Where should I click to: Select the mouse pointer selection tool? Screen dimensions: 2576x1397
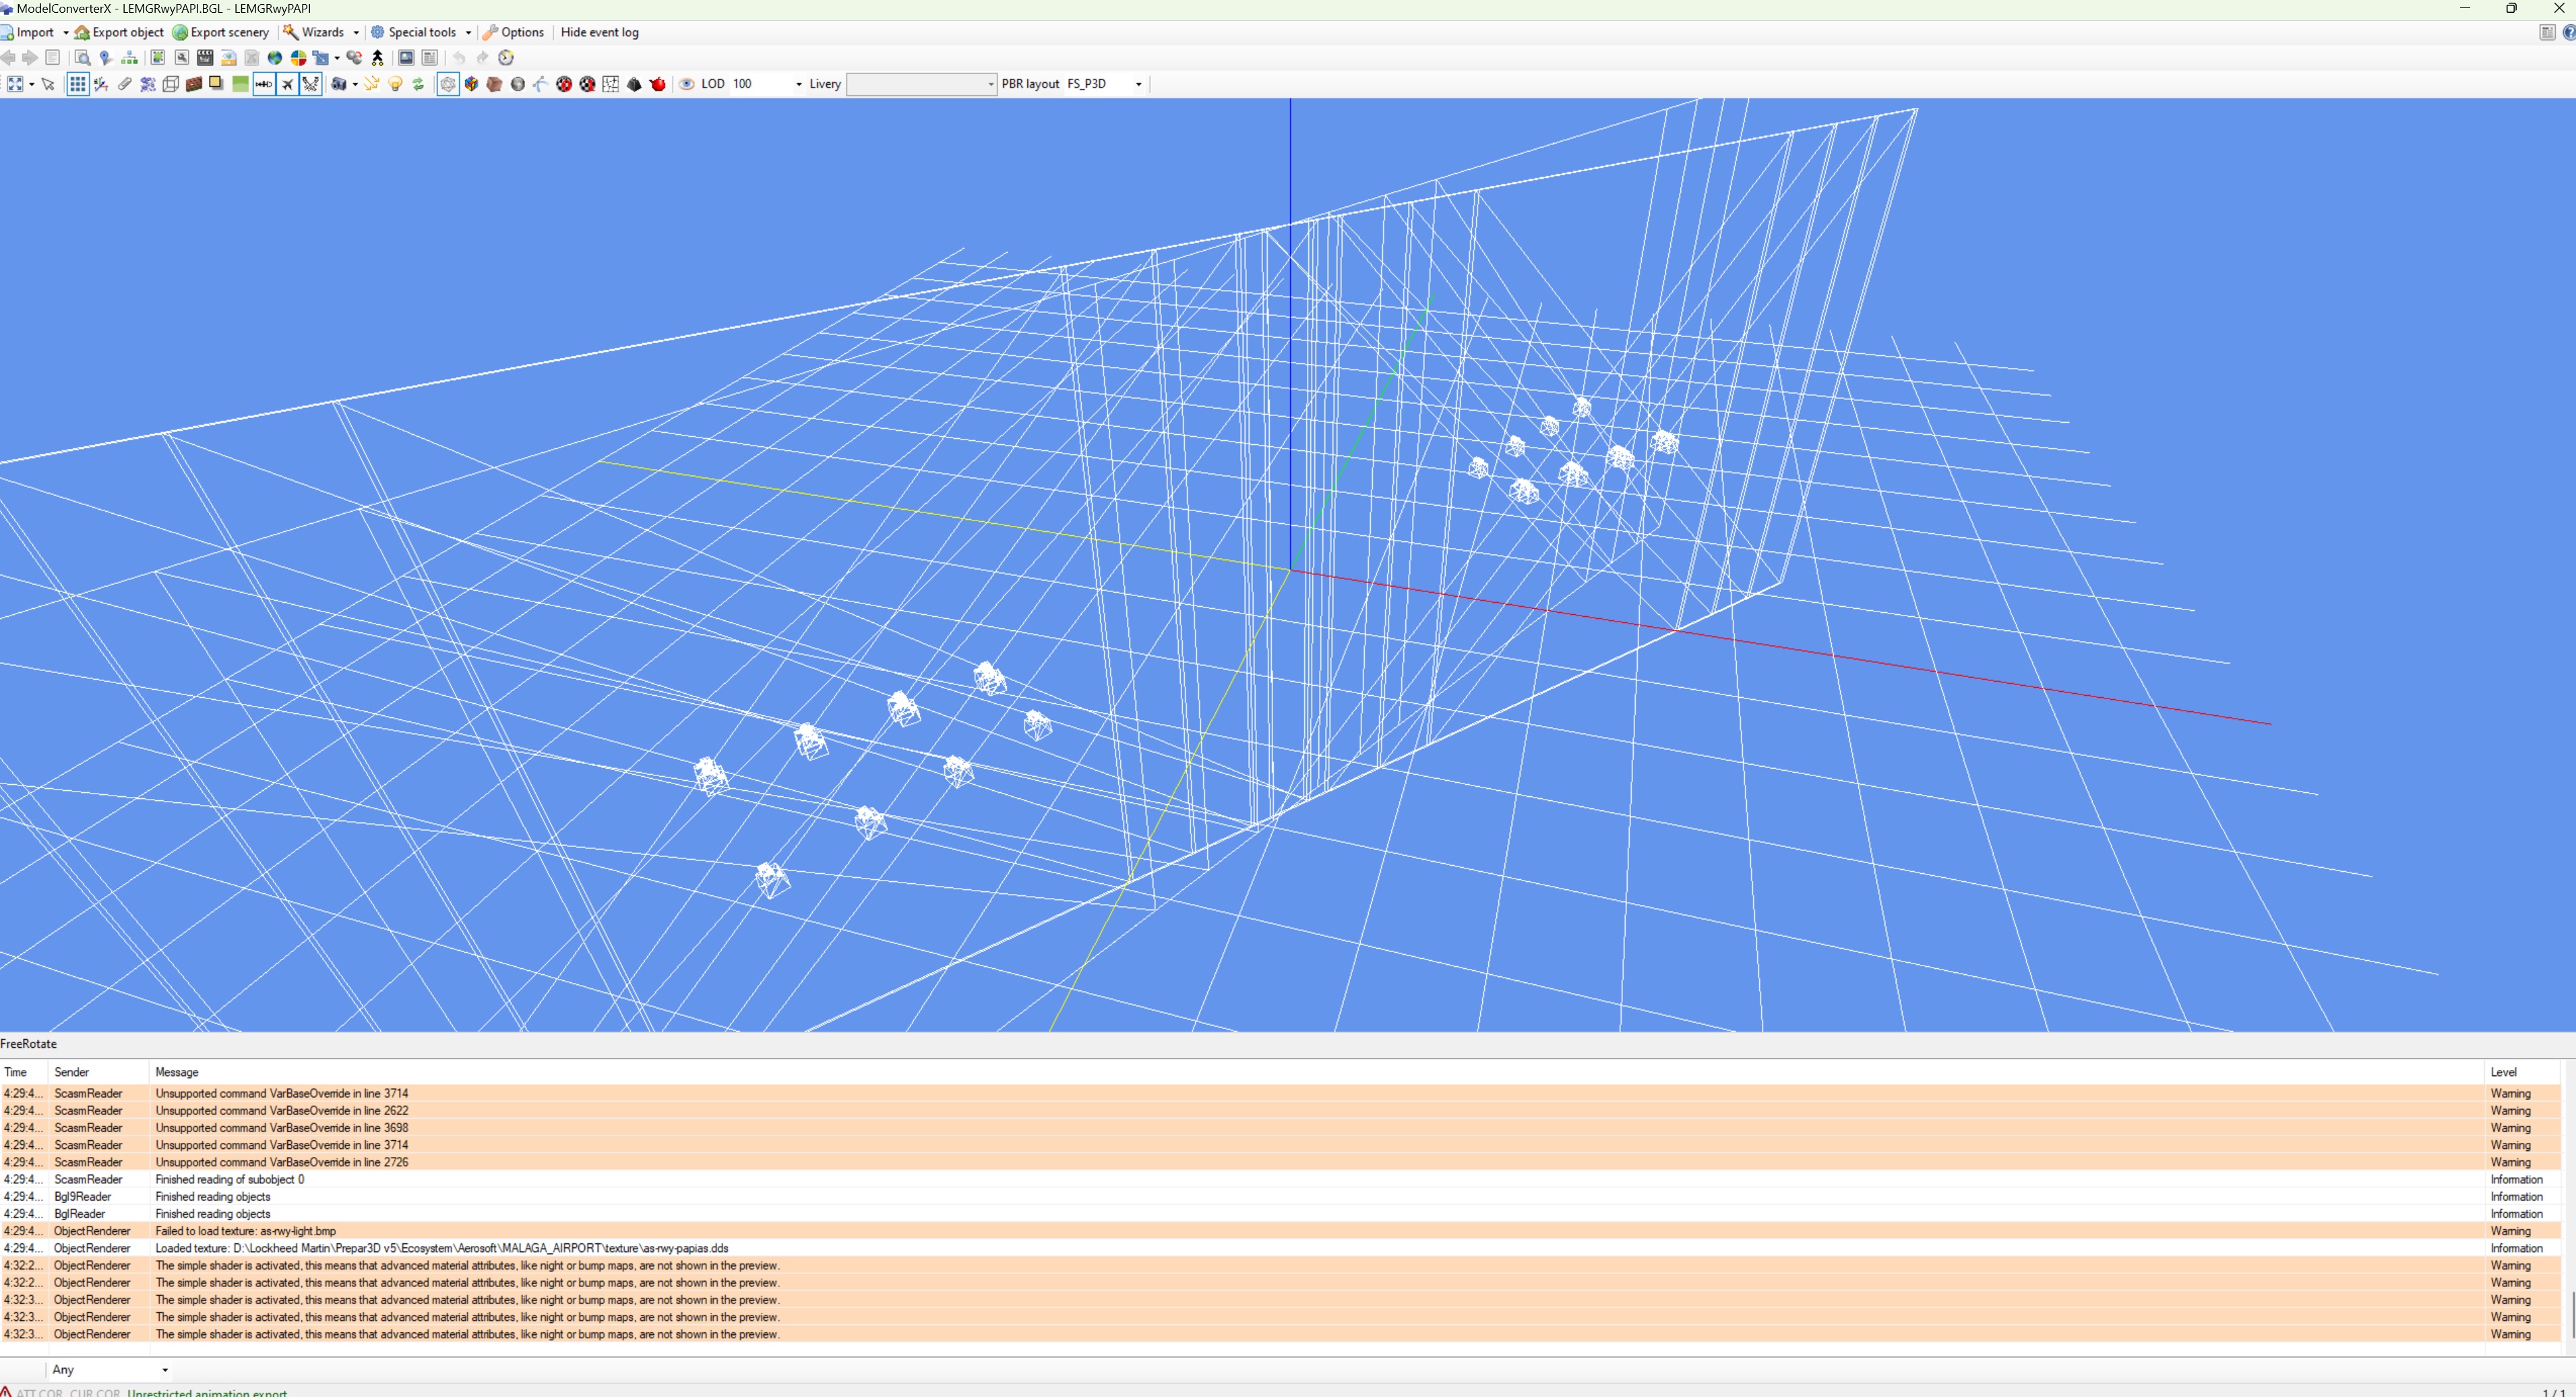click(x=48, y=84)
